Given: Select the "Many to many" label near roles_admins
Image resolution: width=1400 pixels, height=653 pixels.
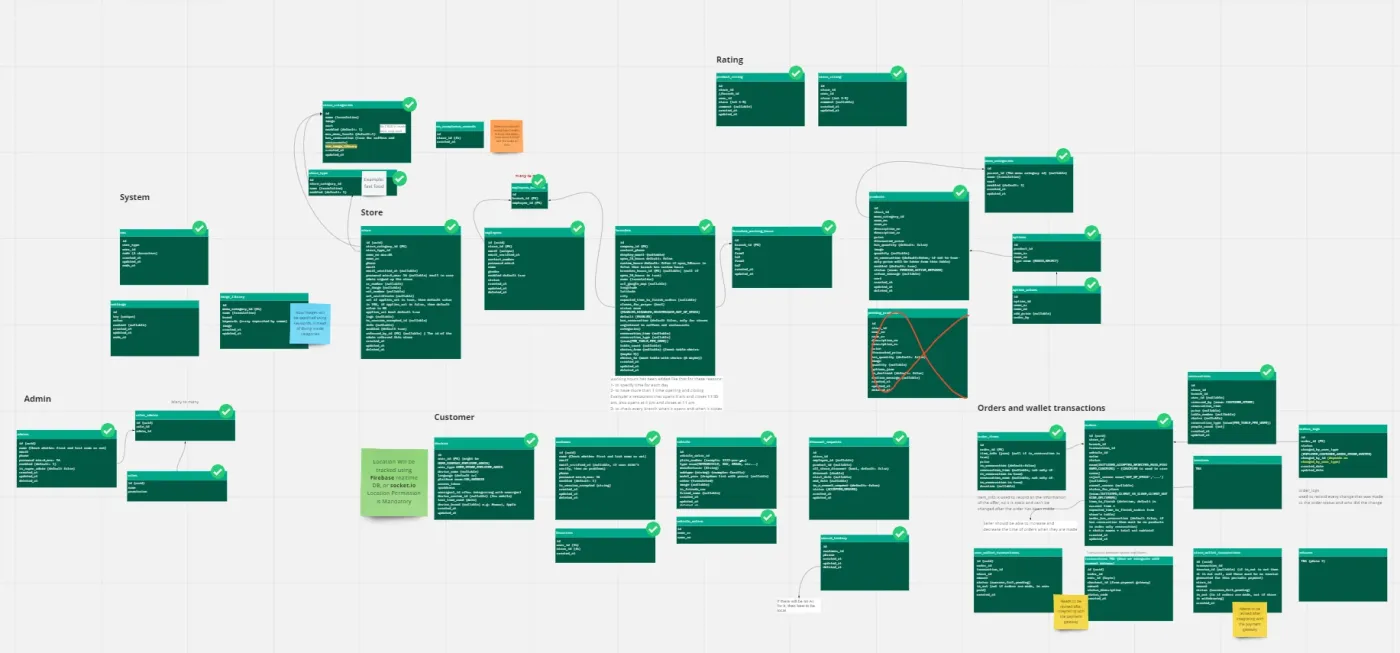Looking at the screenshot, I should pyautogui.click(x=185, y=402).
